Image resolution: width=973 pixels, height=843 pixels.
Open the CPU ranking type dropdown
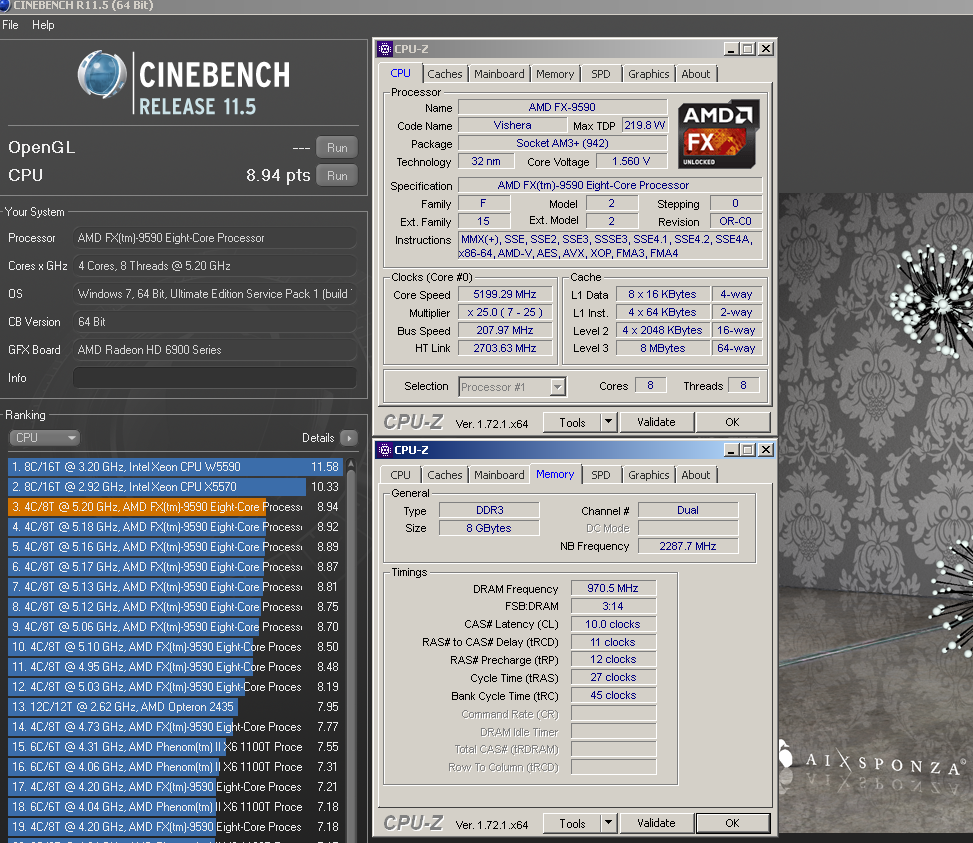pos(45,438)
